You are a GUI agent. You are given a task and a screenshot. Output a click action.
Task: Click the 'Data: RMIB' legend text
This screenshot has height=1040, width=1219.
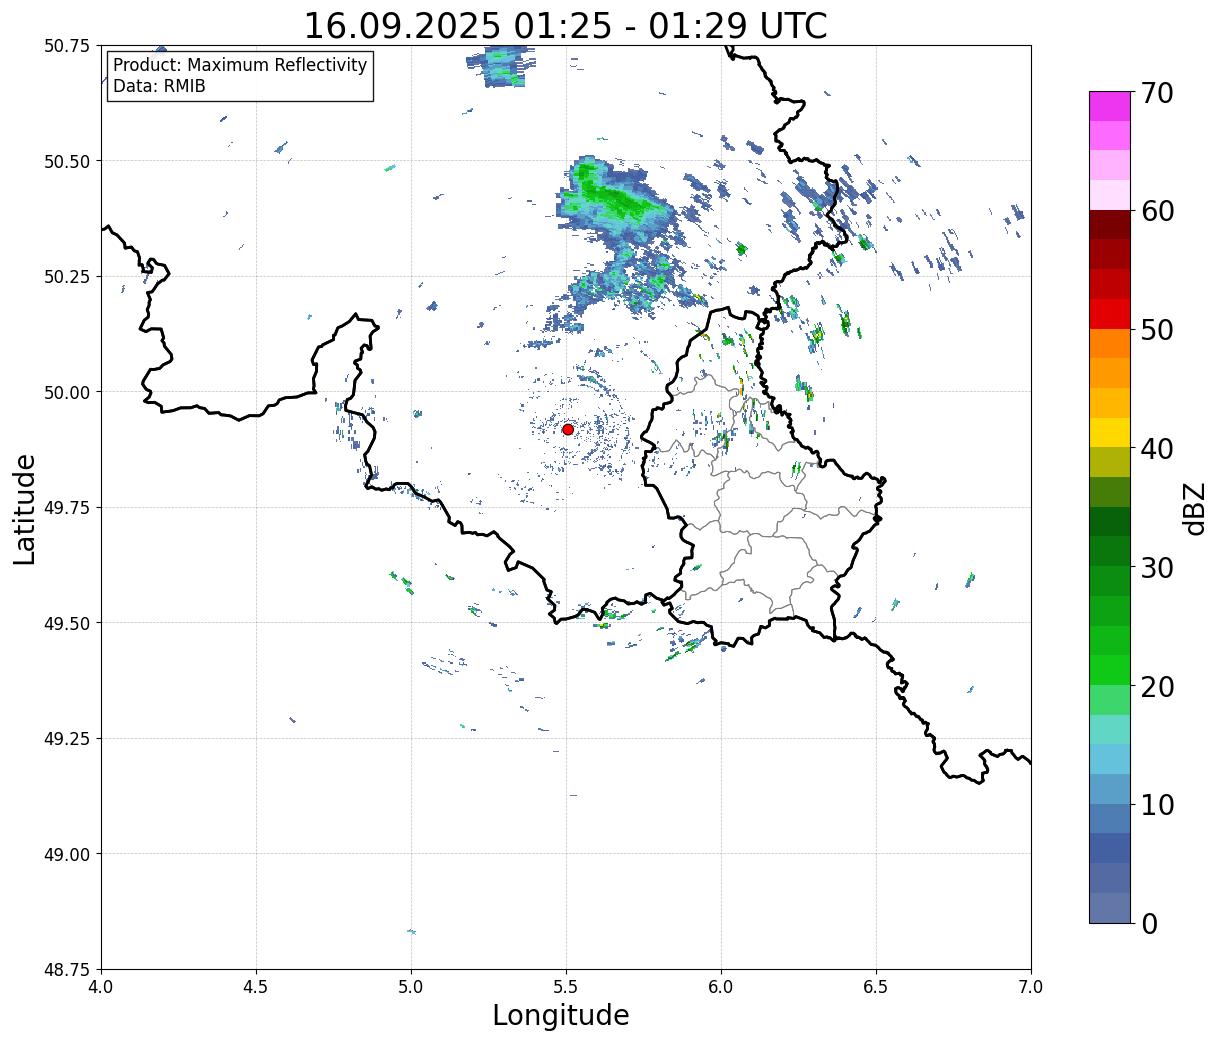(159, 86)
